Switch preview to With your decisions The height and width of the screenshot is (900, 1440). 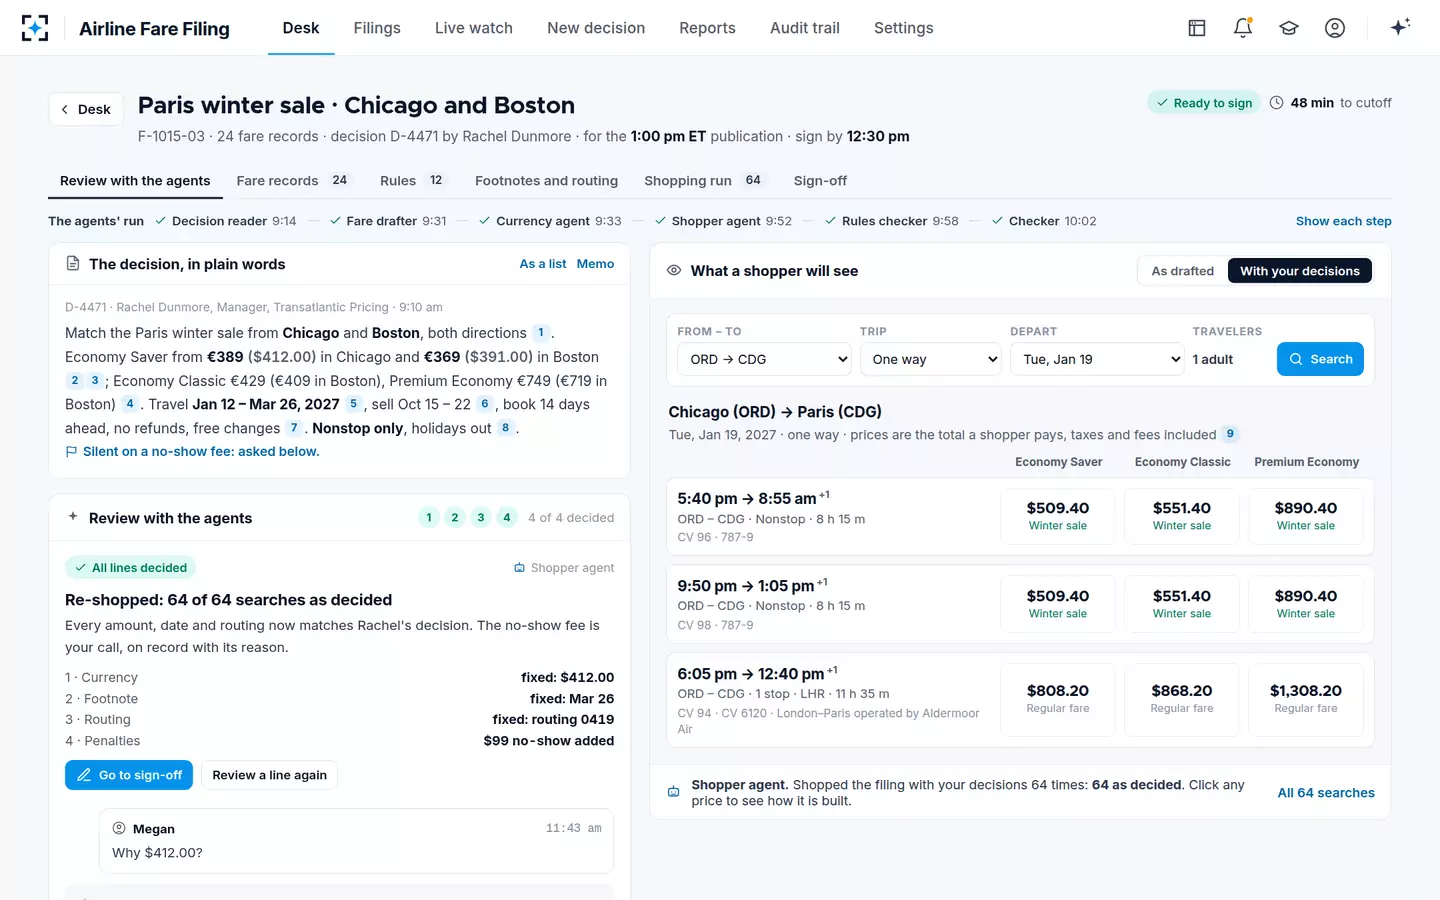click(1299, 271)
